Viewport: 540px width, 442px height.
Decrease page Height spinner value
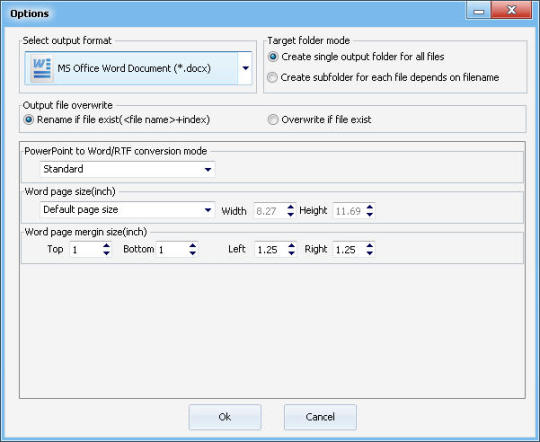tap(370, 214)
